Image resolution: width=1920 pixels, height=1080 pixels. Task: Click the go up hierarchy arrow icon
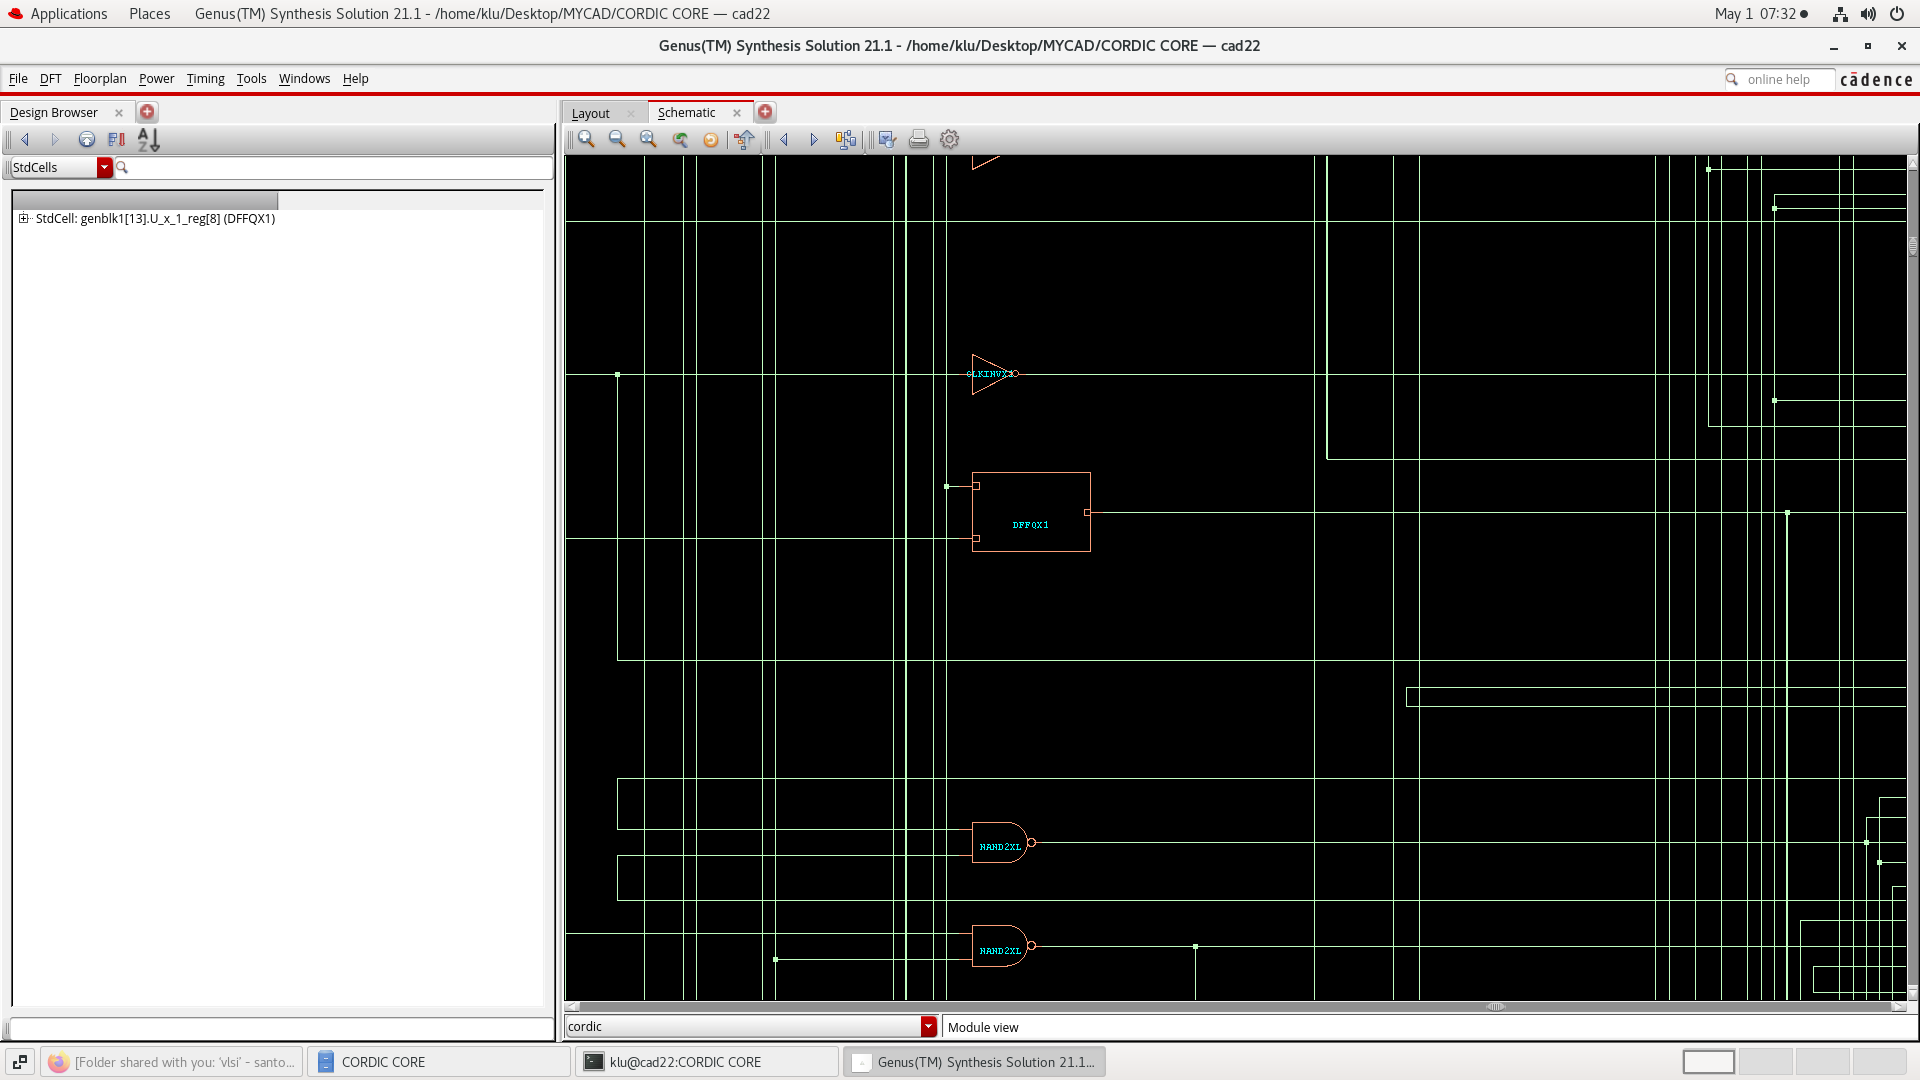(x=744, y=140)
